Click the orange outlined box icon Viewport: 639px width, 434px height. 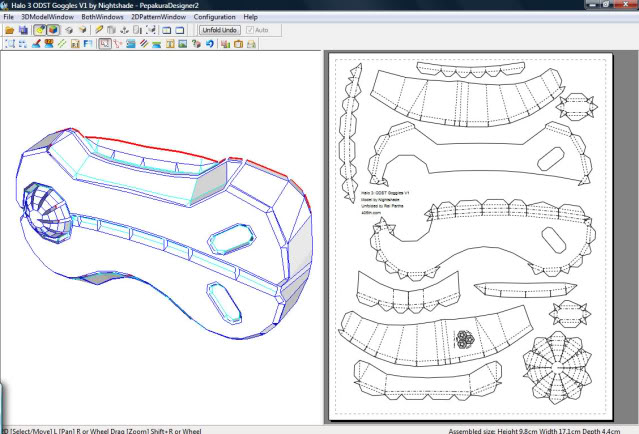238,44
